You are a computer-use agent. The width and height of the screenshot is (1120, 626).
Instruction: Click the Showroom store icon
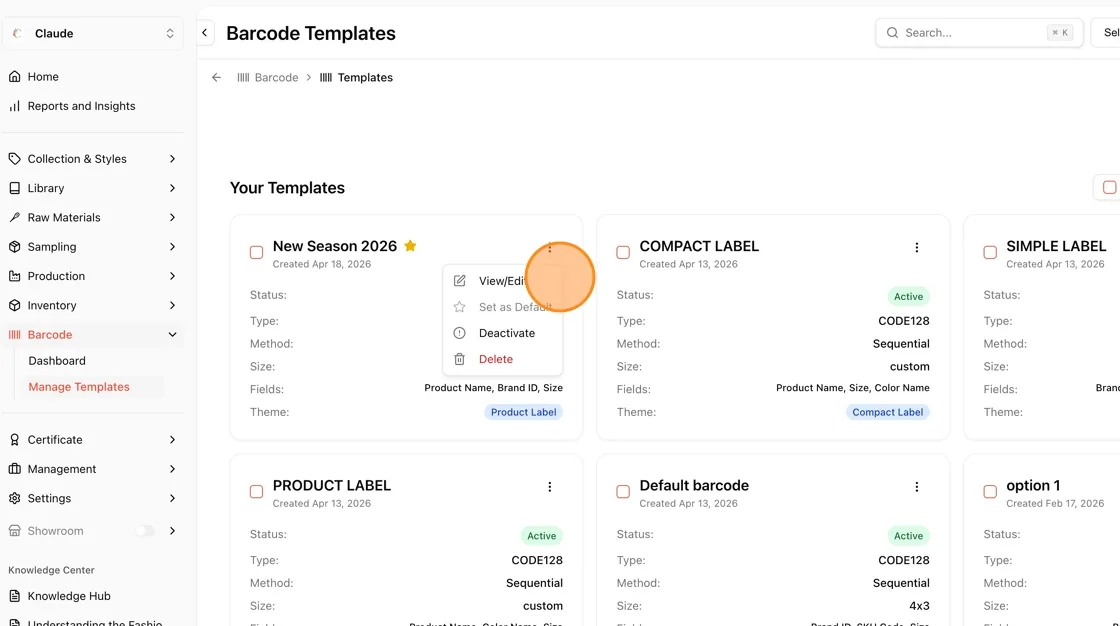(x=14, y=531)
